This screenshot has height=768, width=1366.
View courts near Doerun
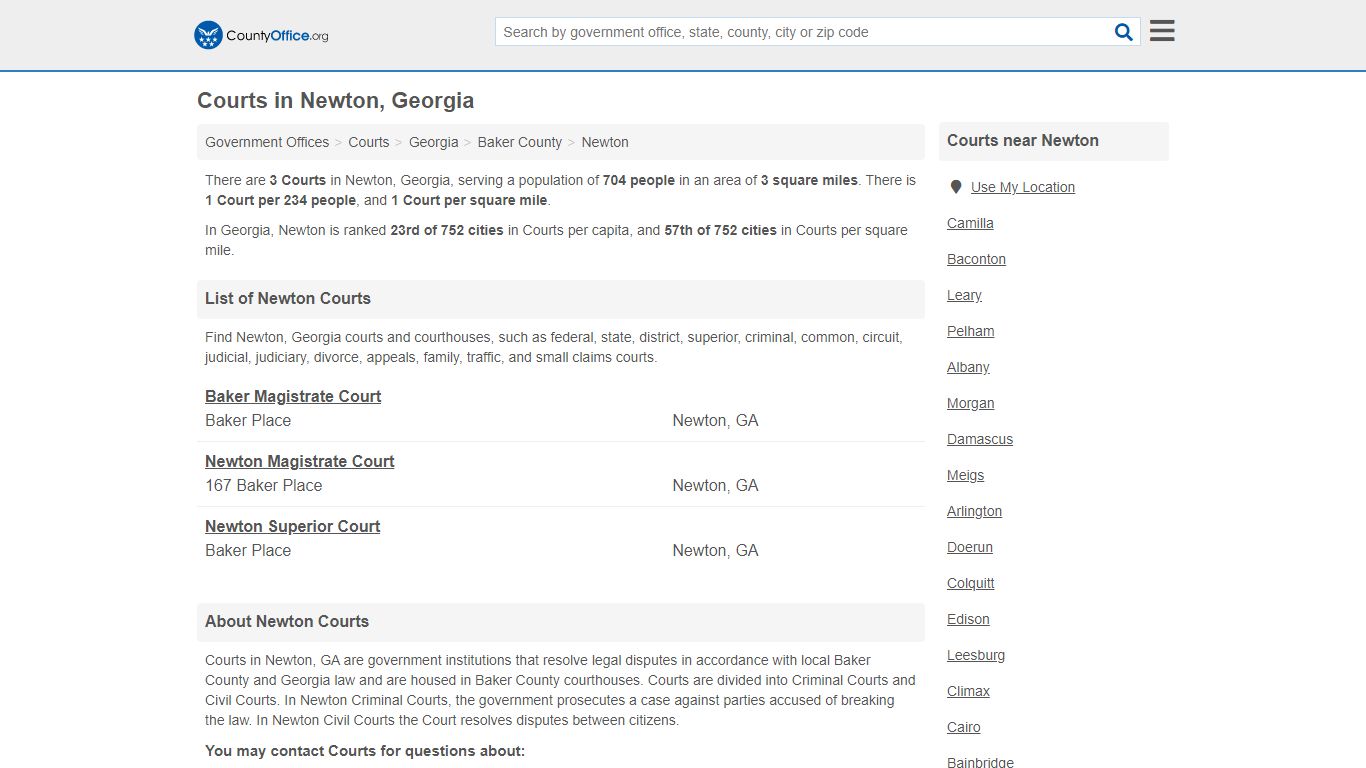click(970, 547)
